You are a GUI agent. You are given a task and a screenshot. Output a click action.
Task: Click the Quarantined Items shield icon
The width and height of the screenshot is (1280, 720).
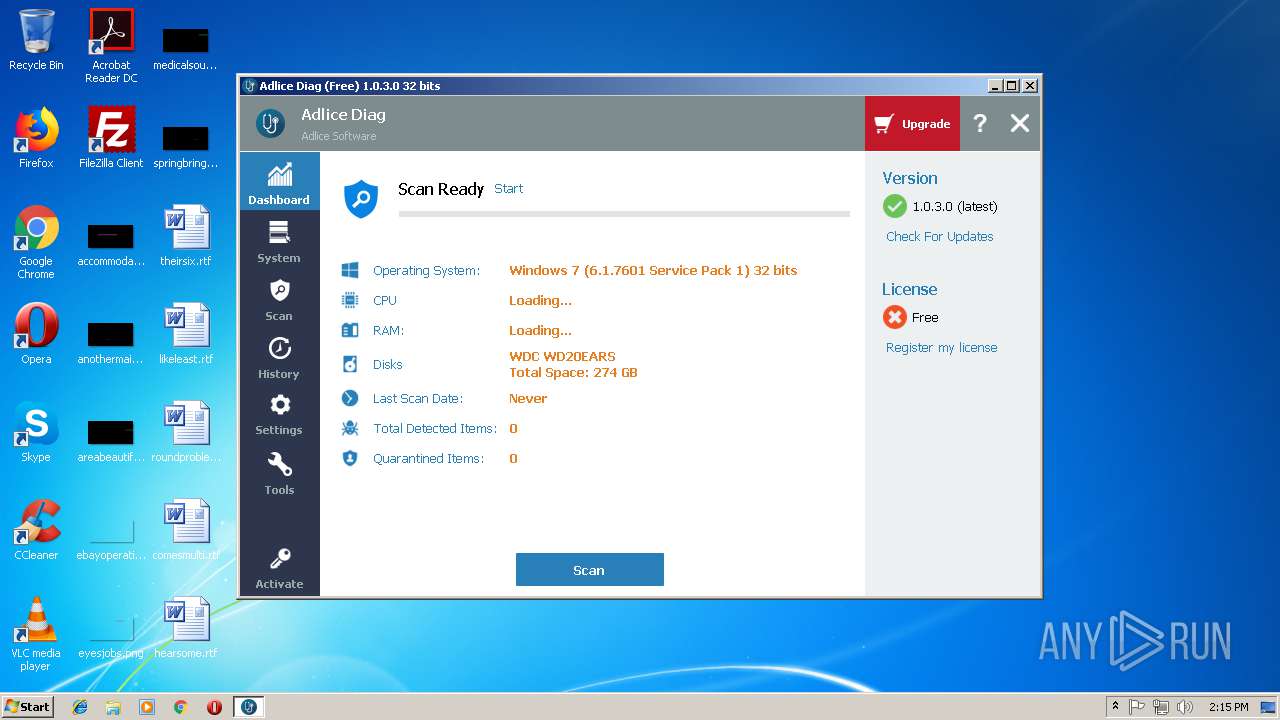tap(350, 458)
